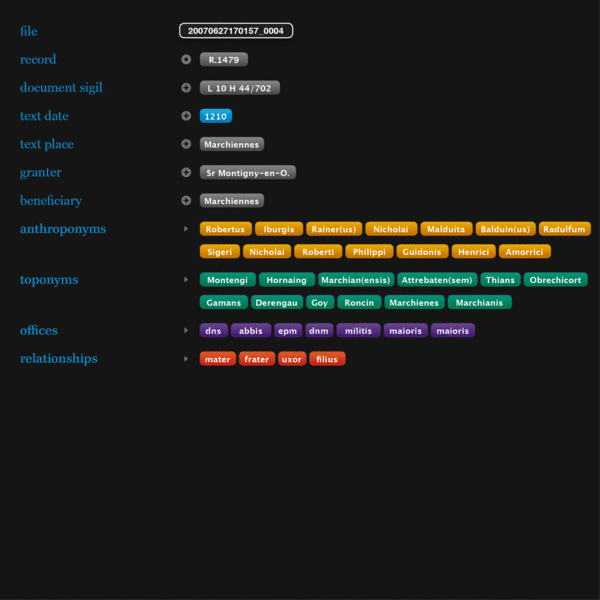Viewport: 600px width, 600px height.
Task: Select the Robertus anthroponym tag
Action: (225, 229)
